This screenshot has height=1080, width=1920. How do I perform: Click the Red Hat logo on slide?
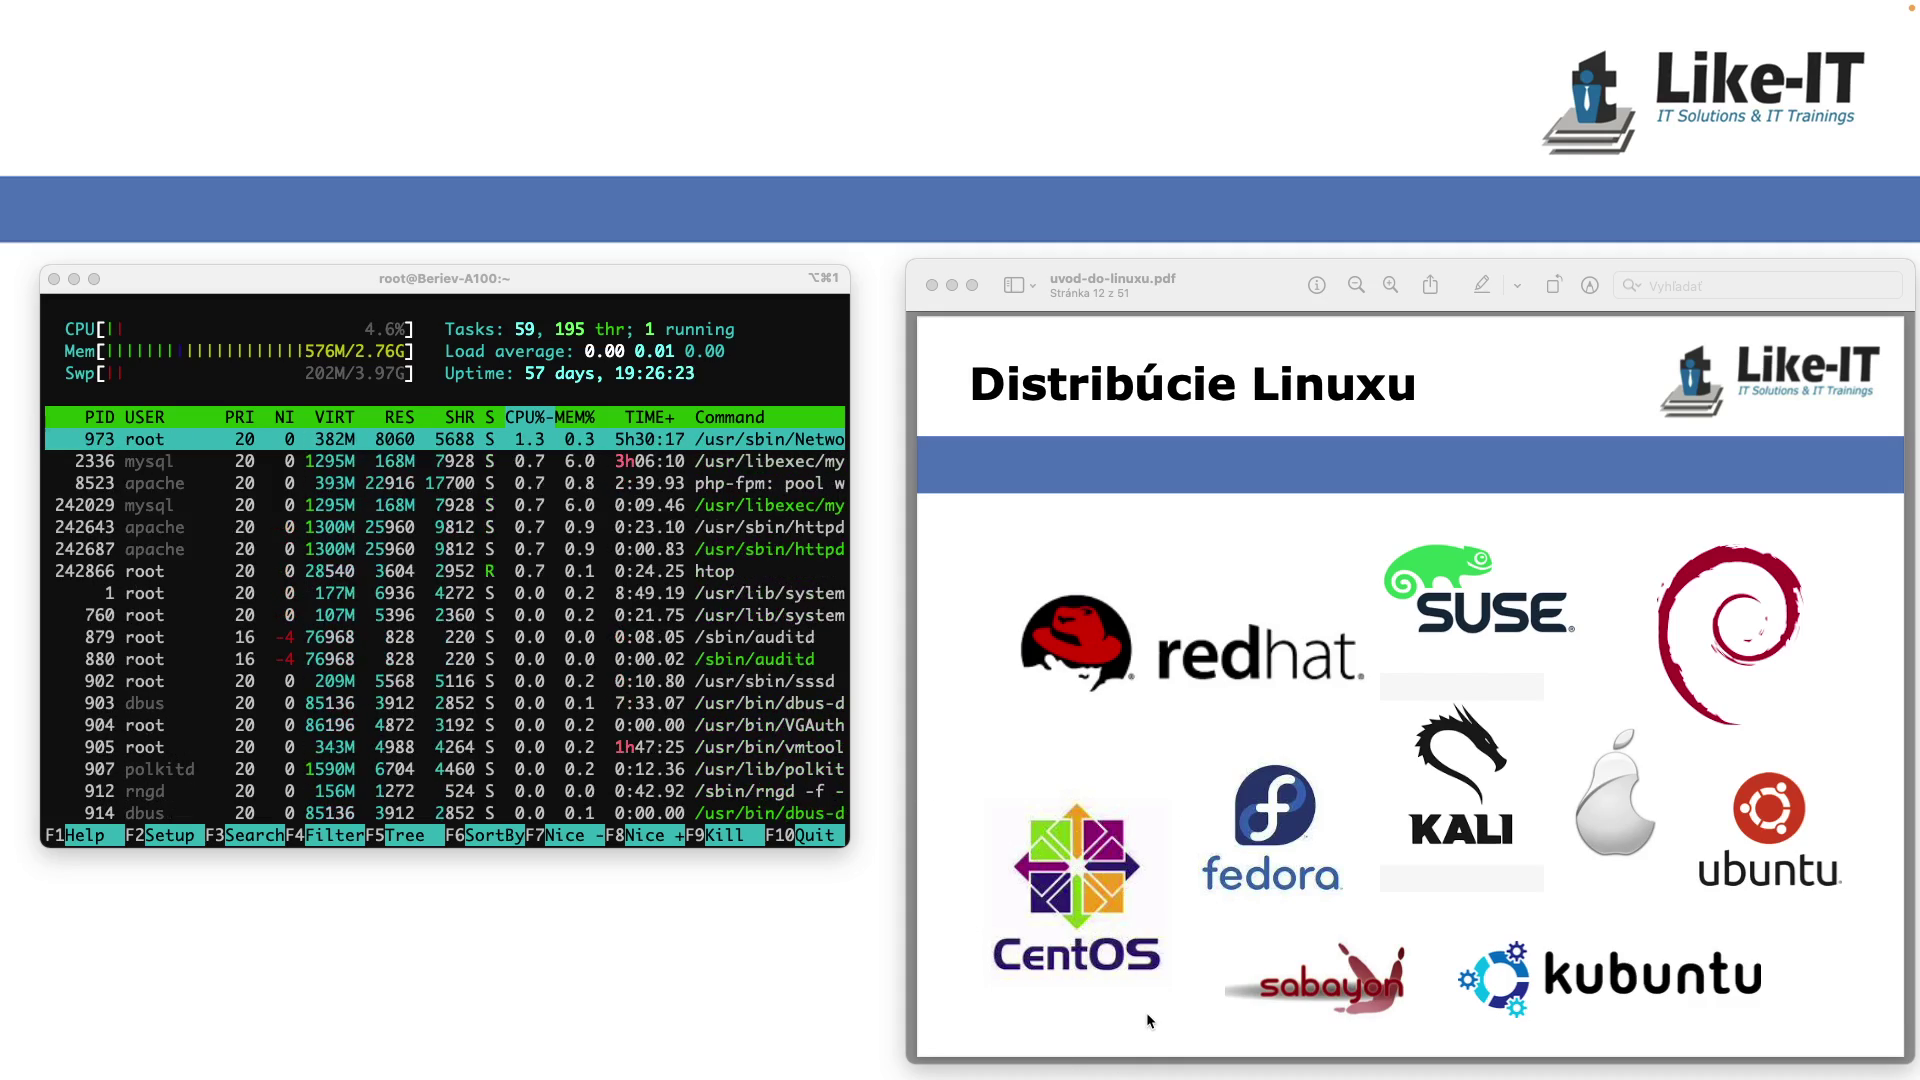pyautogui.click(x=1191, y=645)
